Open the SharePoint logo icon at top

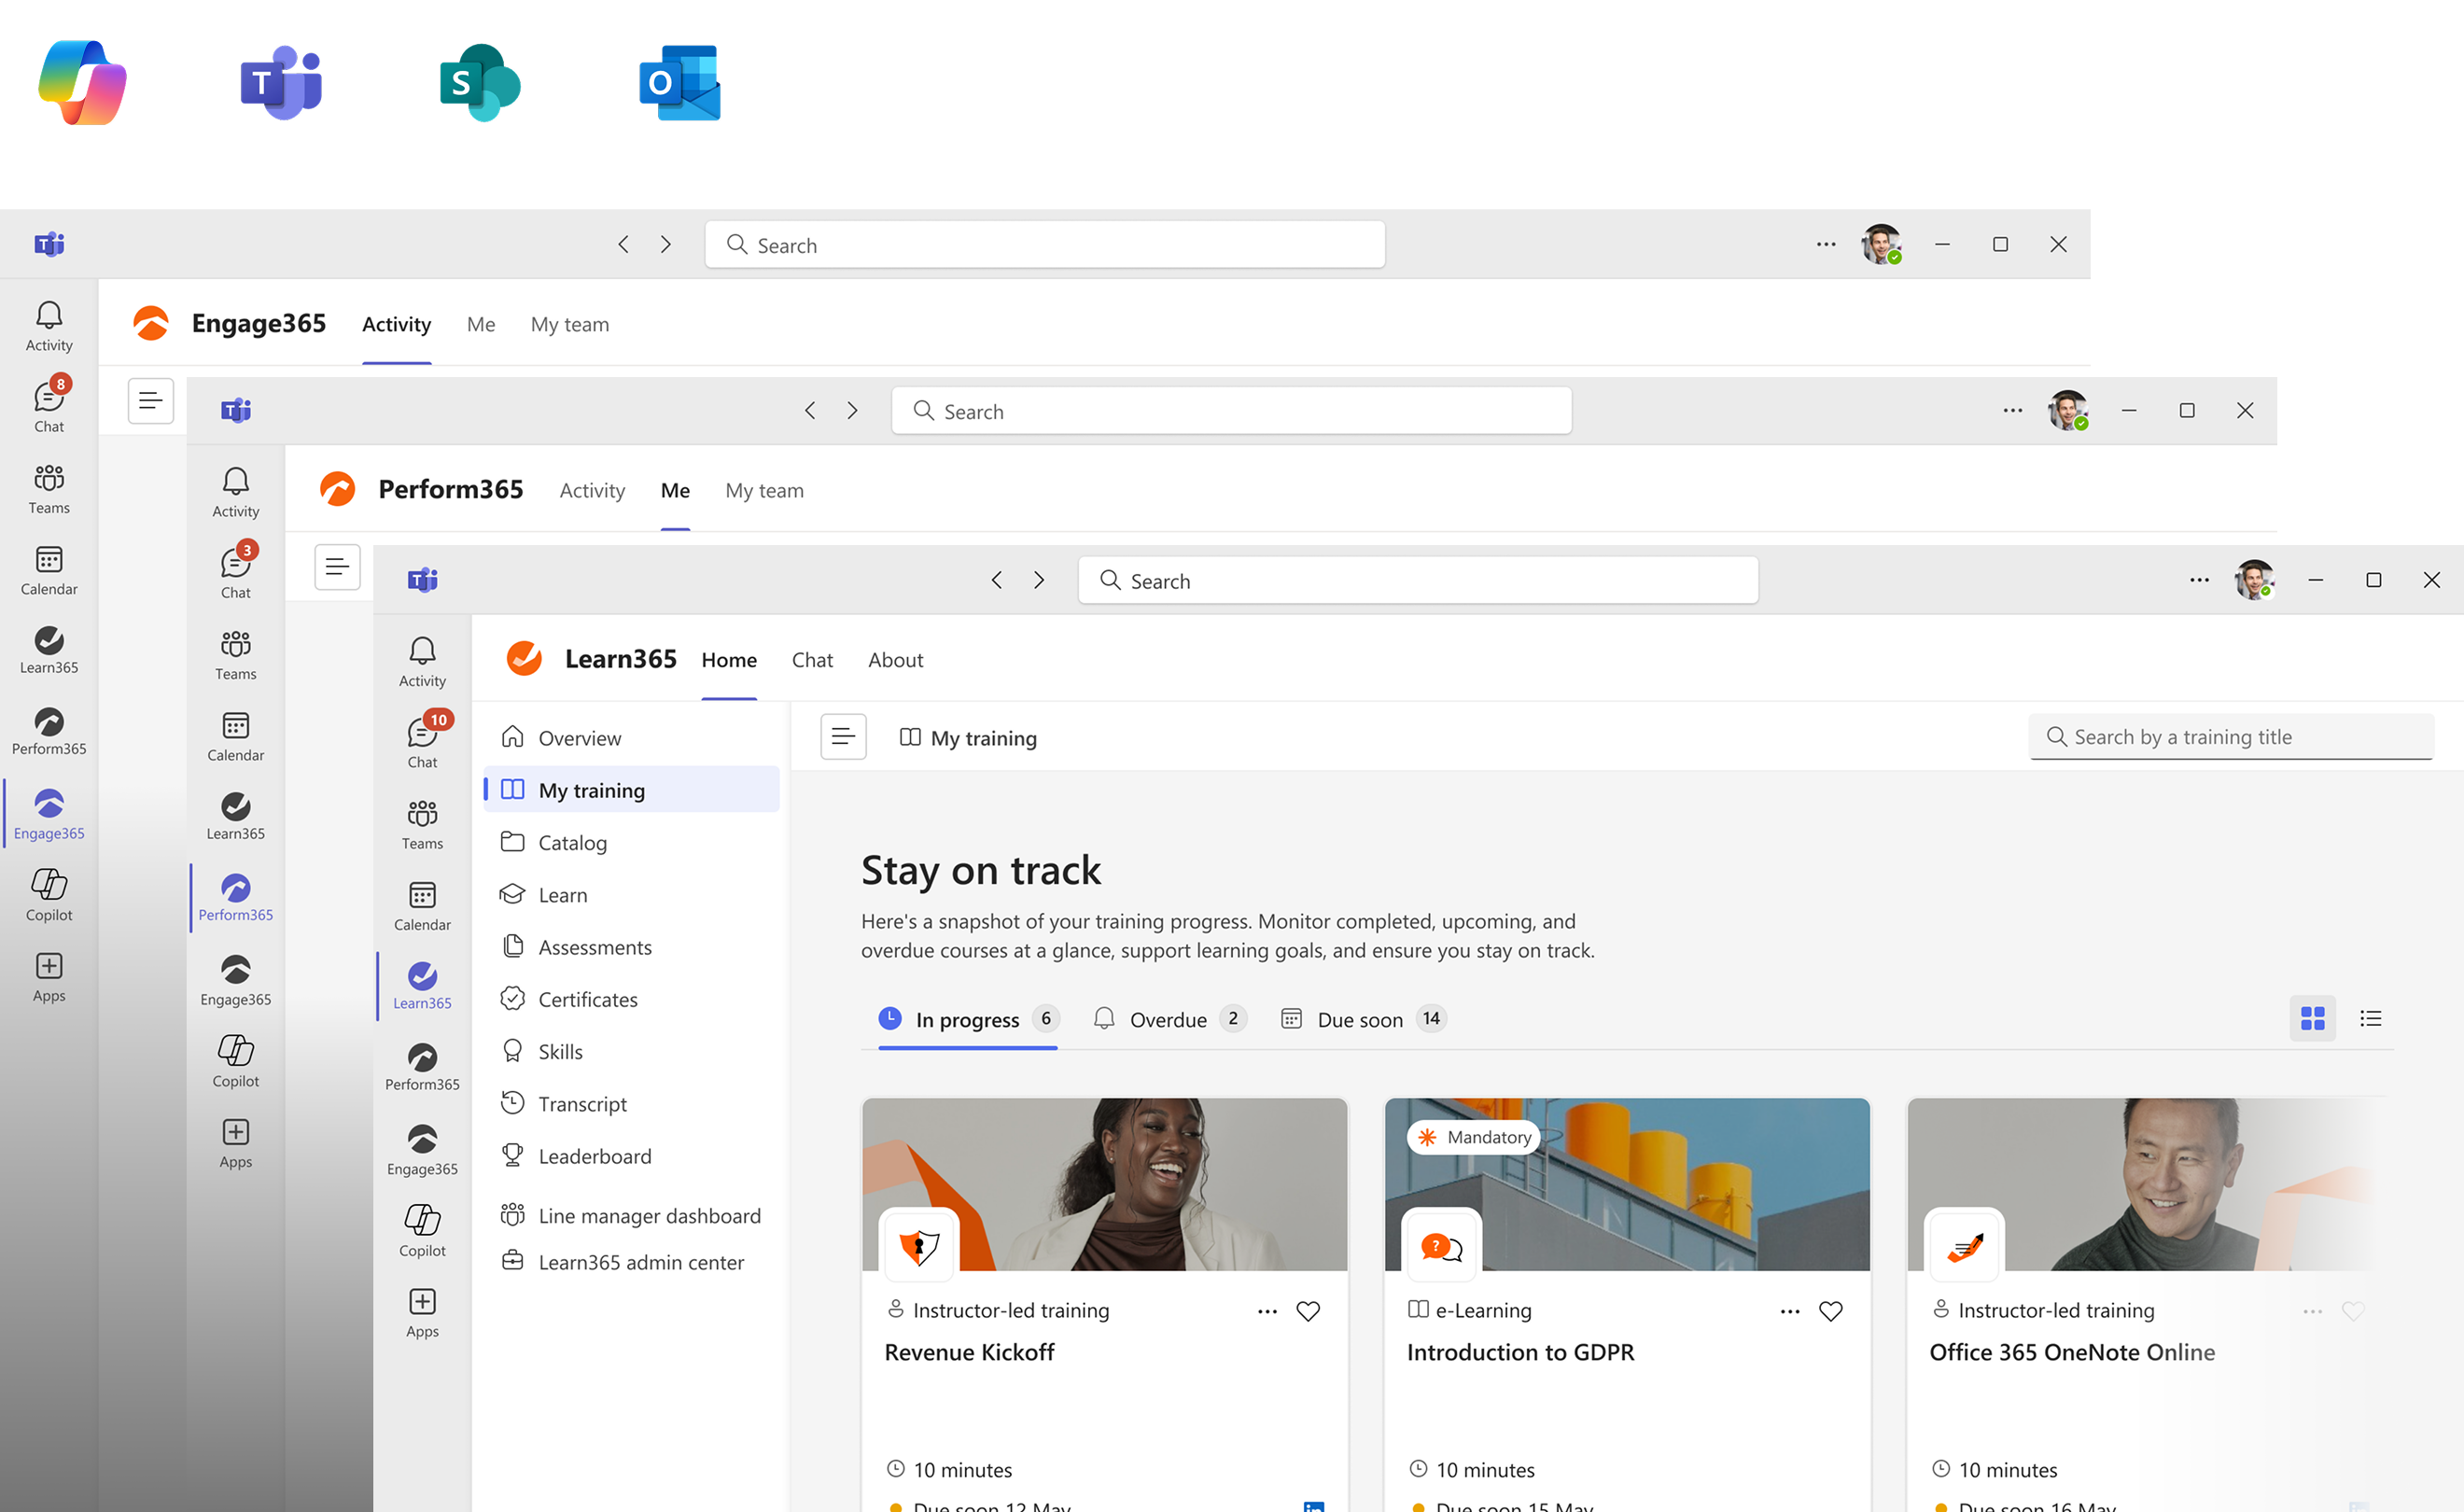(x=480, y=83)
